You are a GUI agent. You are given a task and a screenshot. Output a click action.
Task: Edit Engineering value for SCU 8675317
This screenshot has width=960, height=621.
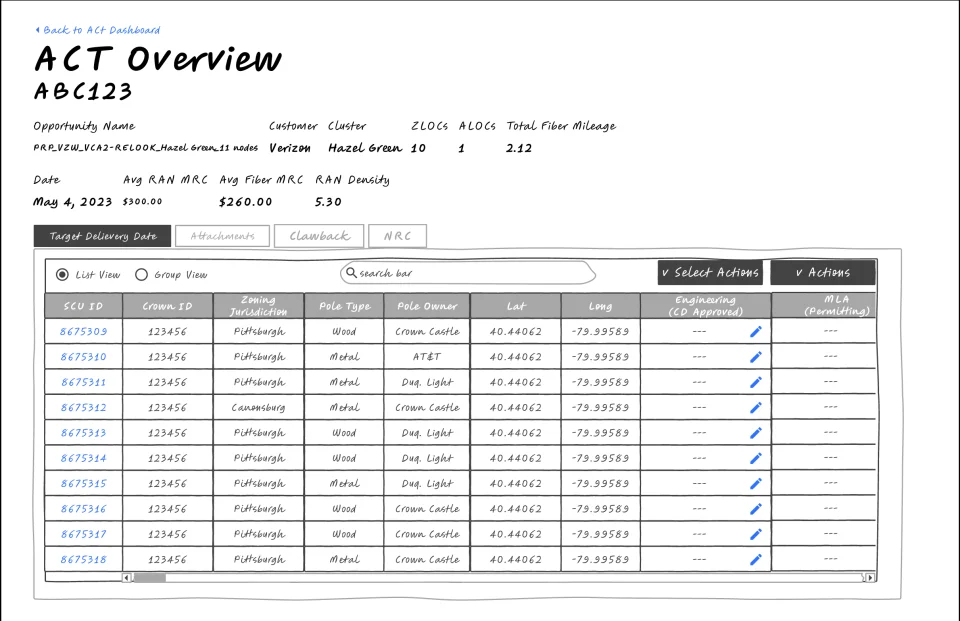756,534
